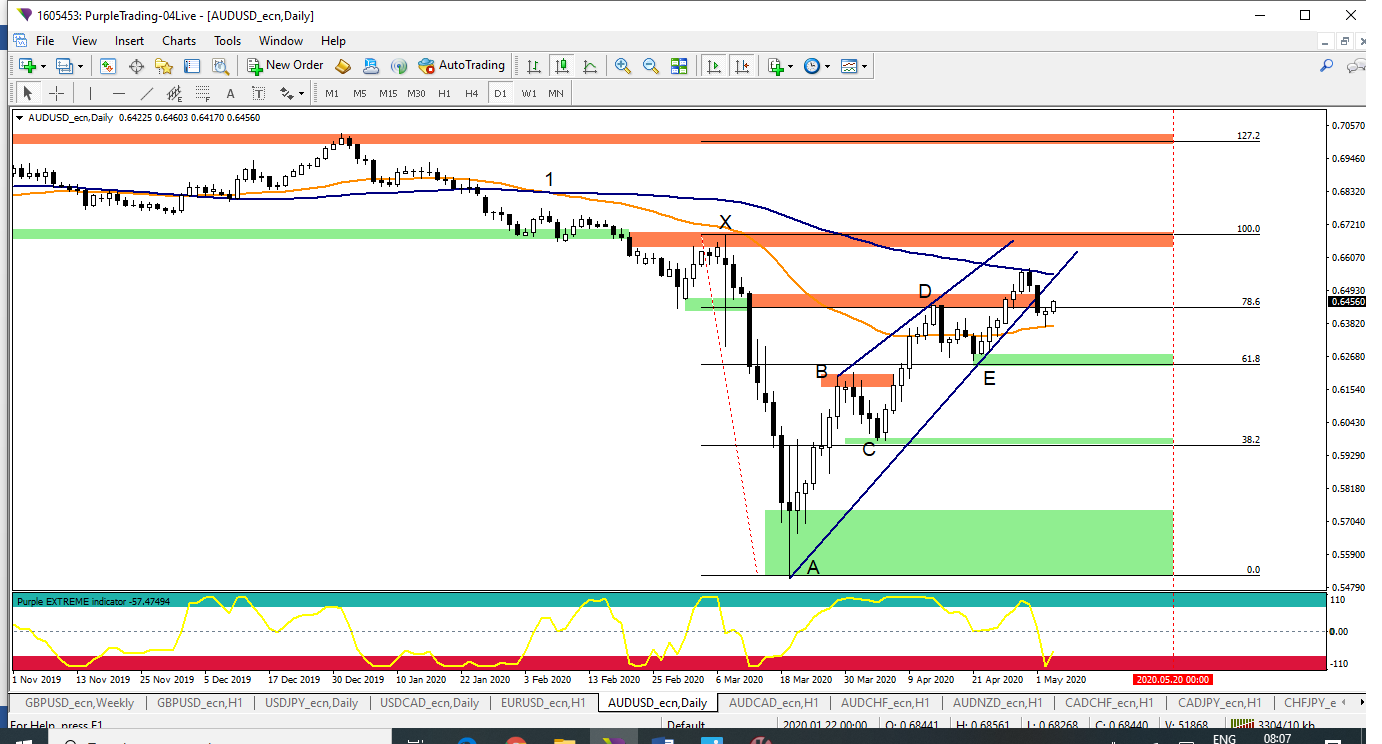Image resolution: width=1382 pixels, height=744 pixels.
Task: Open the Templates icon
Action: (849, 66)
